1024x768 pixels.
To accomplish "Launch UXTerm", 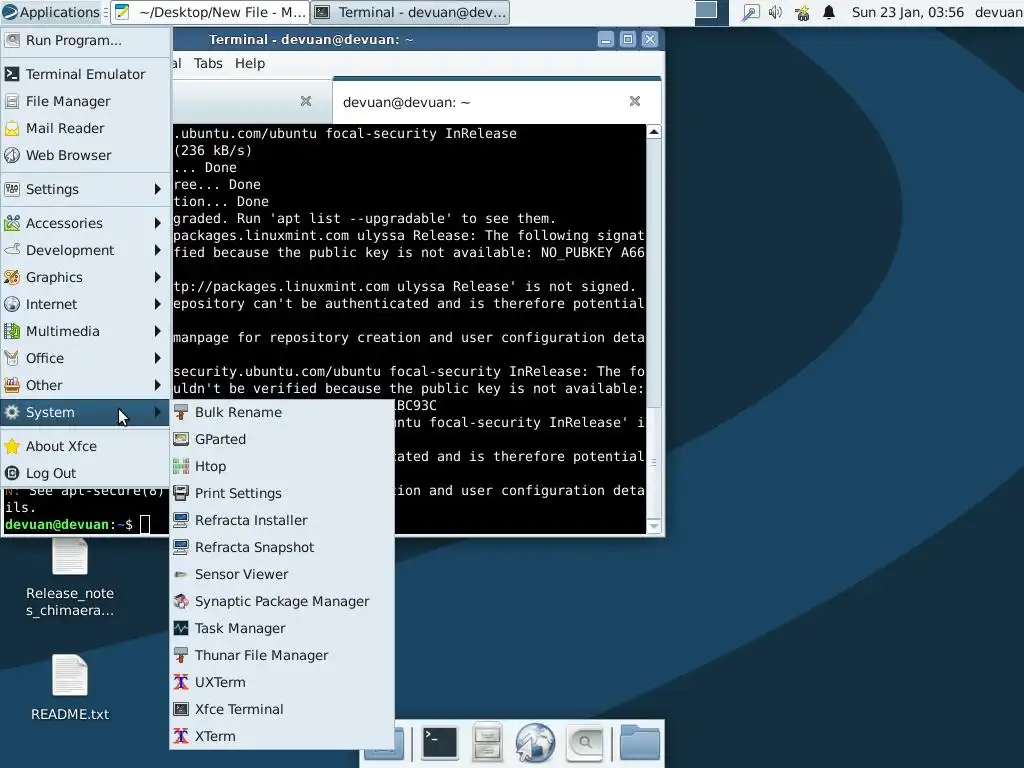I will pyautogui.click(x=281, y=682).
